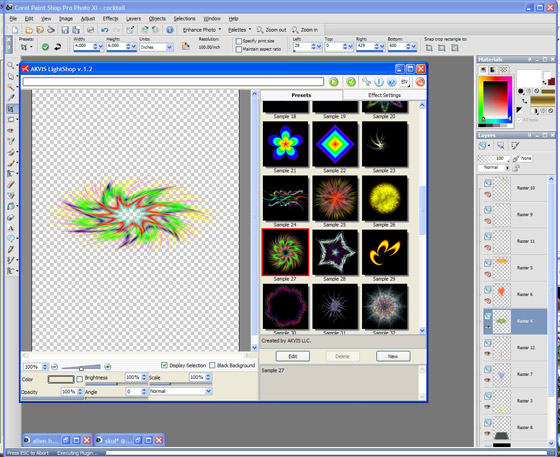Select the Text tool in the left toolbar
The width and height of the screenshot is (560, 457).
click(x=11, y=228)
